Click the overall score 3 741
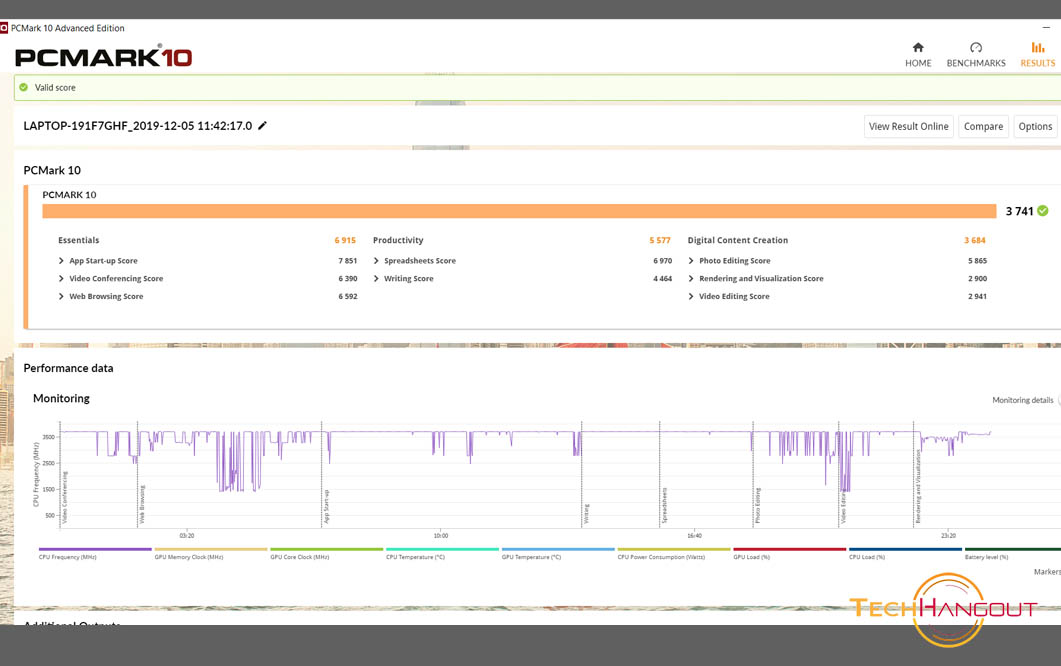 click(1019, 211)
